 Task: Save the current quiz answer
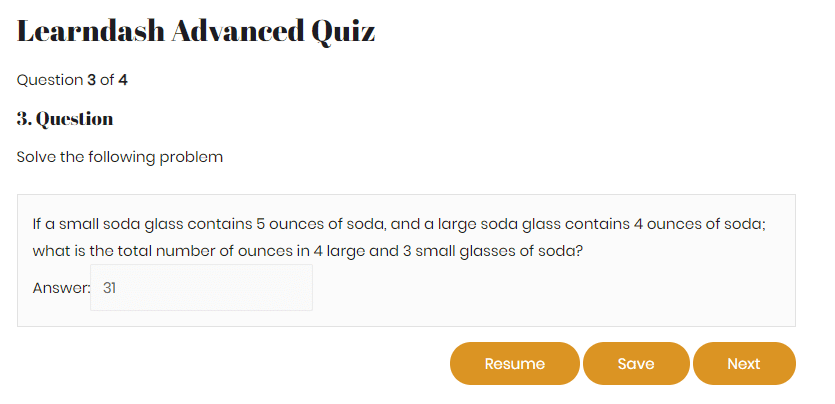tap(636, 364)
